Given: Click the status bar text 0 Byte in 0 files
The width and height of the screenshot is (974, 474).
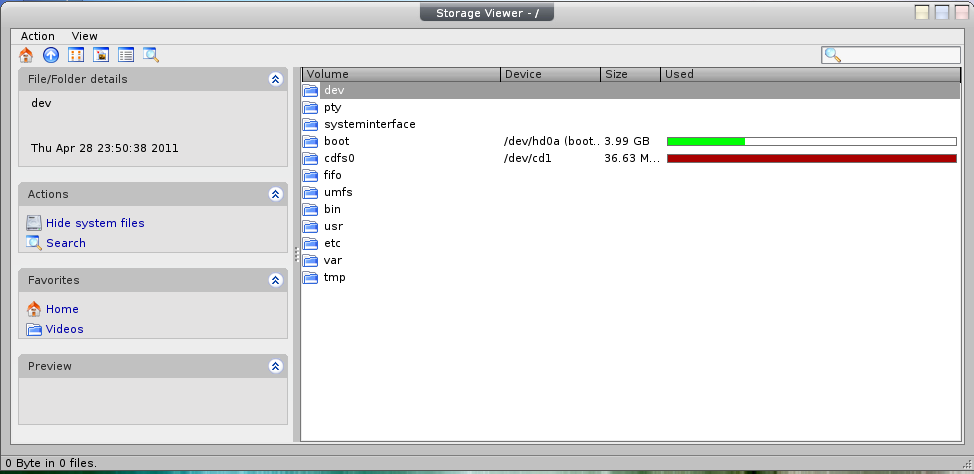Looking at the screenshot, I should (x=51, y=463).
